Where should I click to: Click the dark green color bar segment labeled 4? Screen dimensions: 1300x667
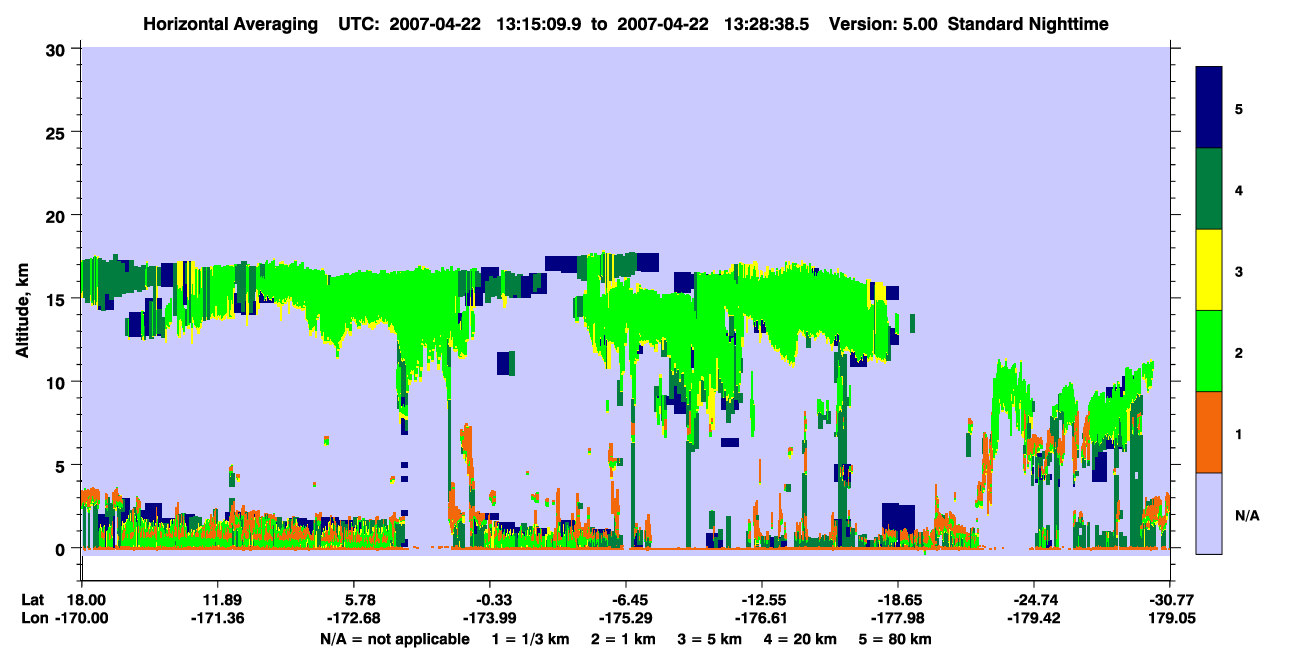pyautogui.click(x=1209, y=188)
